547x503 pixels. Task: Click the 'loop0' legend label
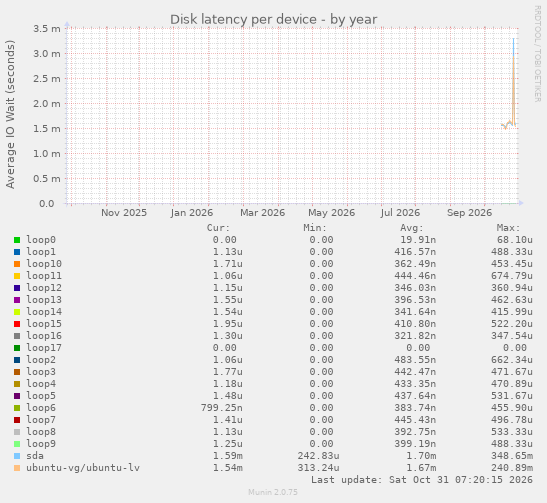pos(41,240)
